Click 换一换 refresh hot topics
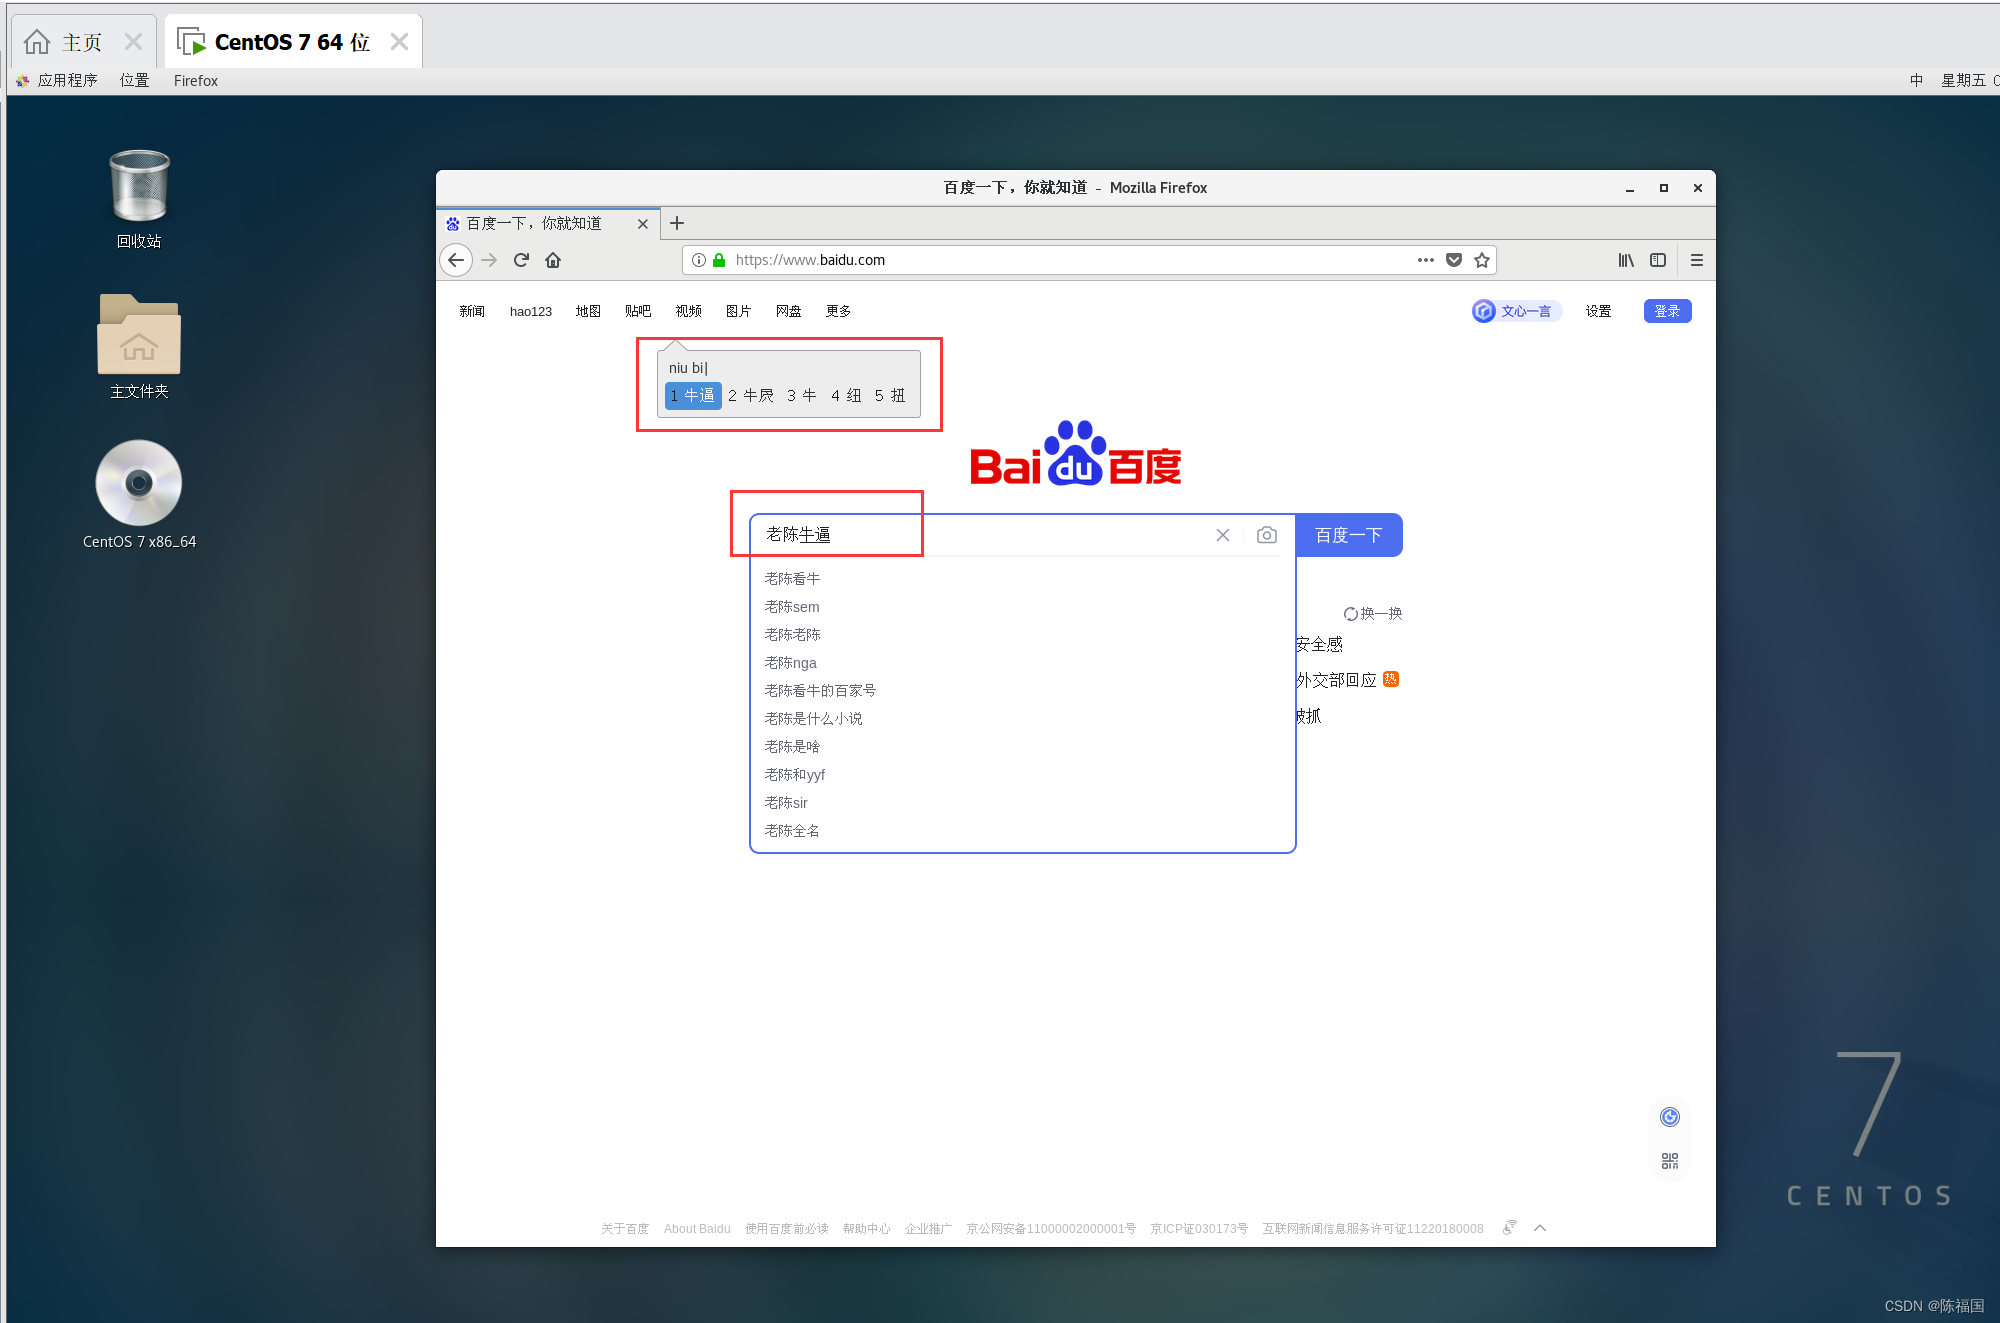Viewport: 2000px width, 1323px height. (x=1374, y=613)
